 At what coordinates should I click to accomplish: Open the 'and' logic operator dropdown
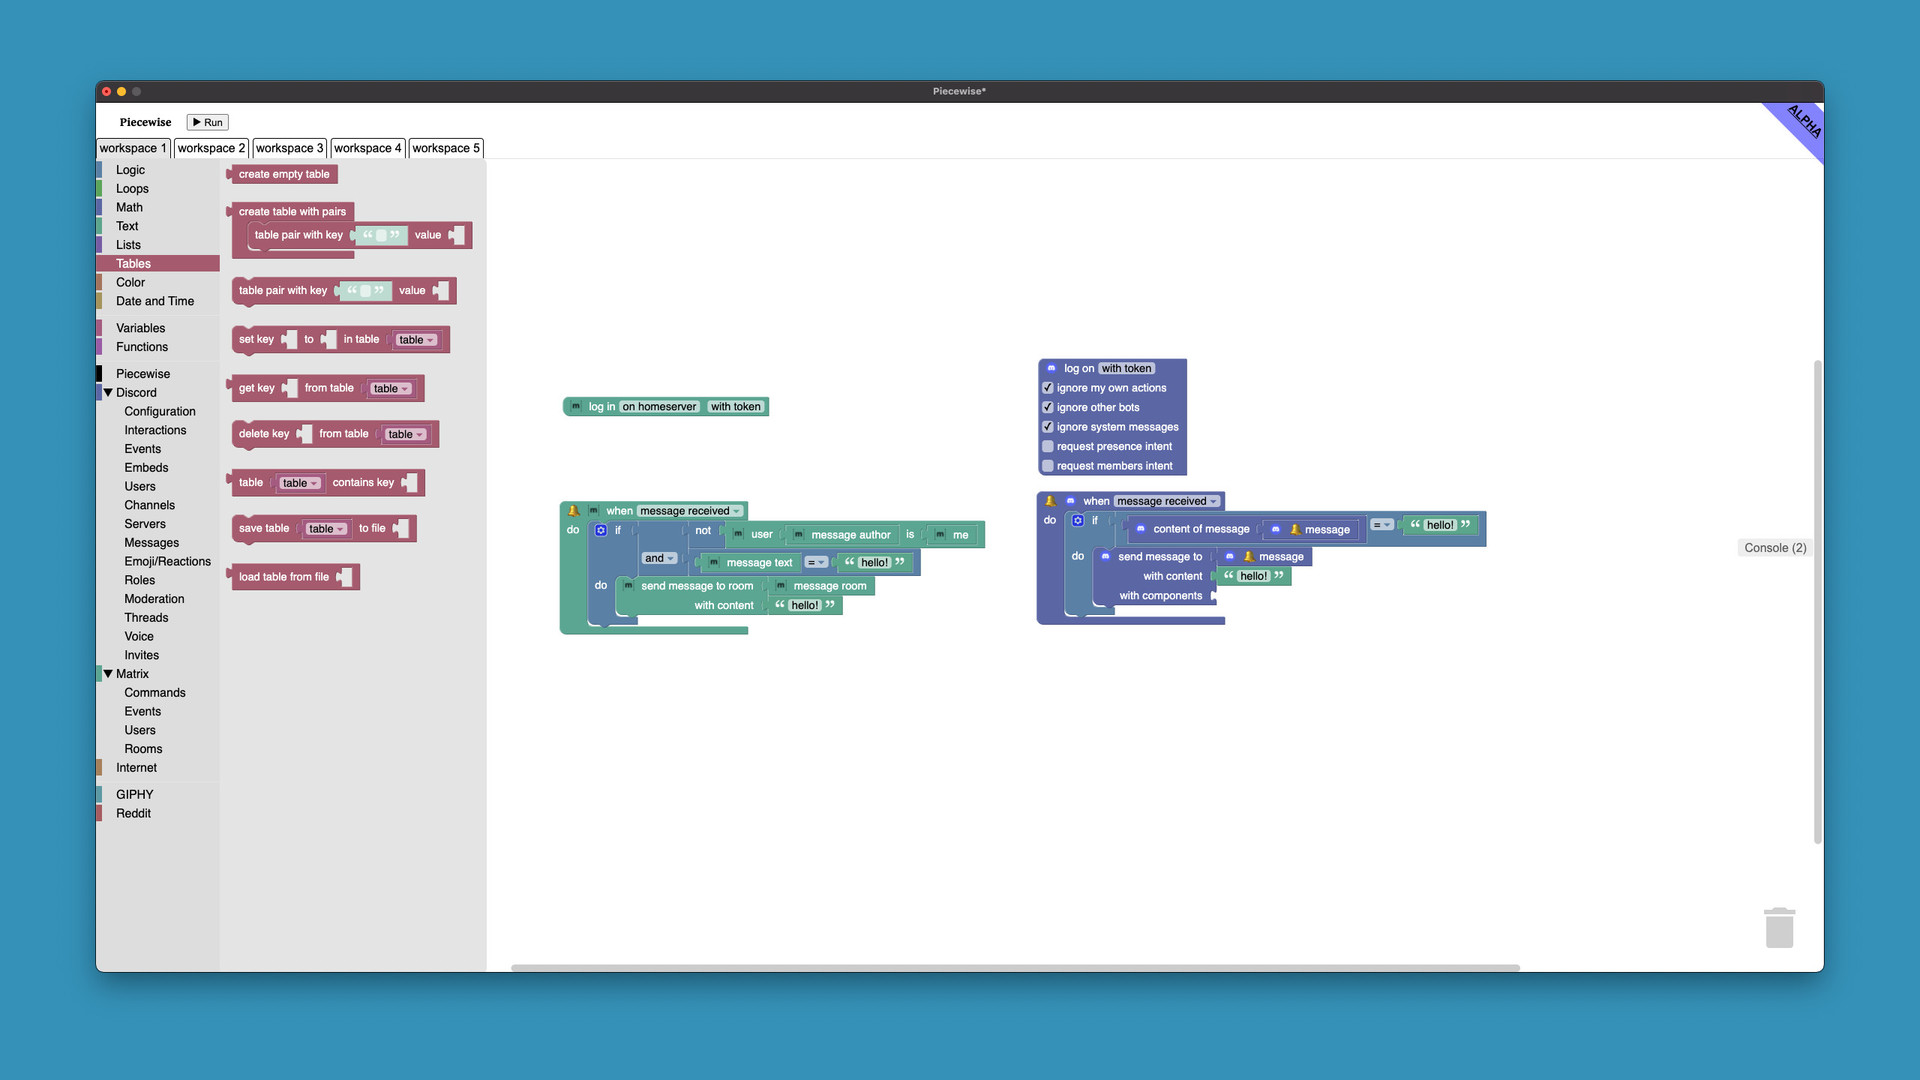[x=659, y=559]
